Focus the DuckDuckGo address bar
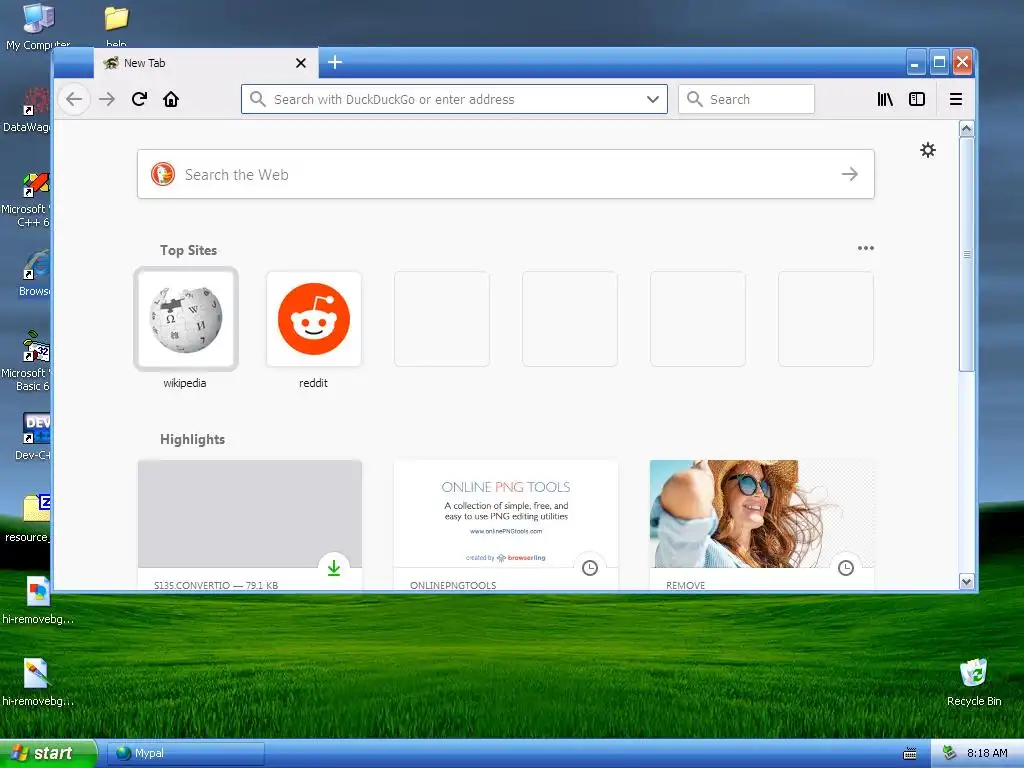The width and height of the screenshot is (1024, 768). (454, 99)
